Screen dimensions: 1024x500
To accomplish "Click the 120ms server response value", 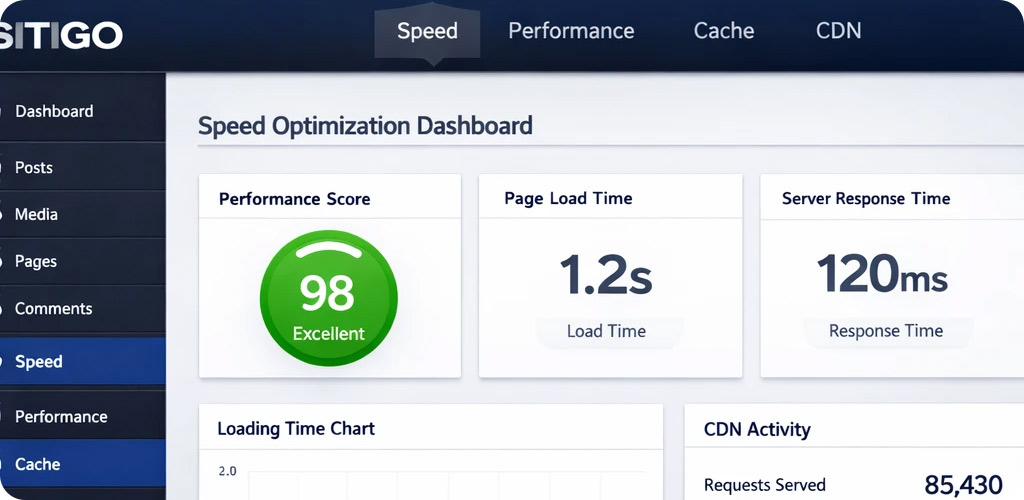I will click(882, 274).
